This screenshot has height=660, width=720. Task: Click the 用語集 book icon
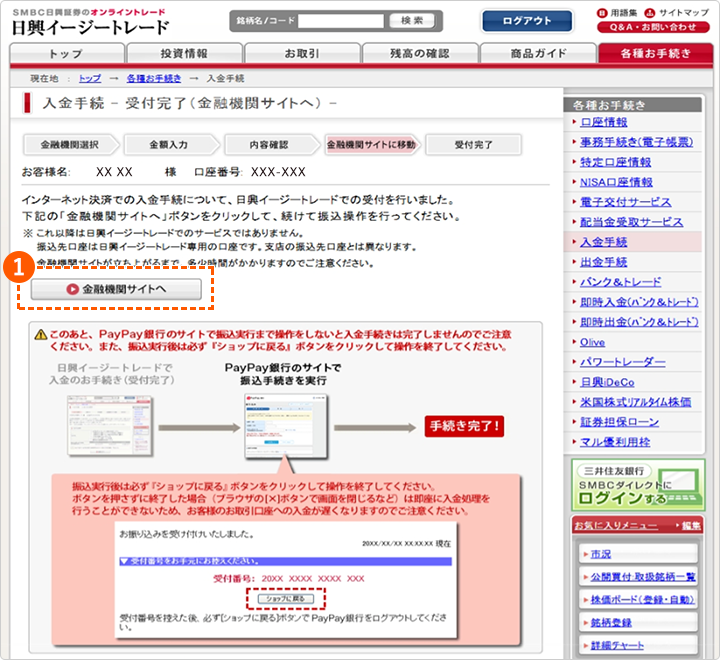coord(602,13)
